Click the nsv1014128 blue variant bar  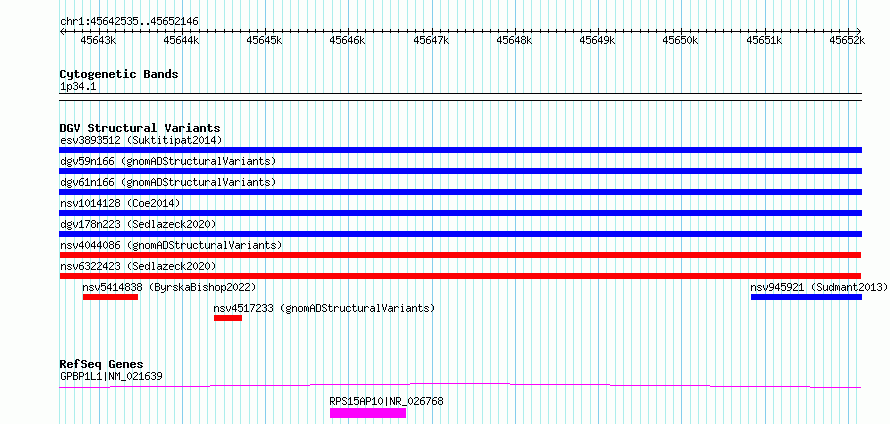click(460, 213)
